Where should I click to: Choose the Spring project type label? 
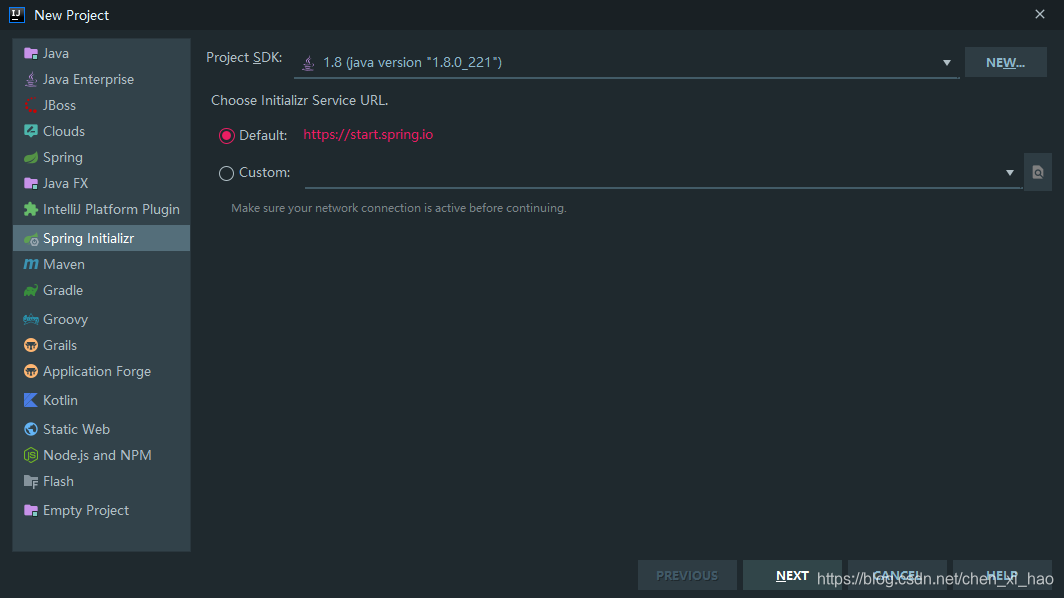[62, 157]
